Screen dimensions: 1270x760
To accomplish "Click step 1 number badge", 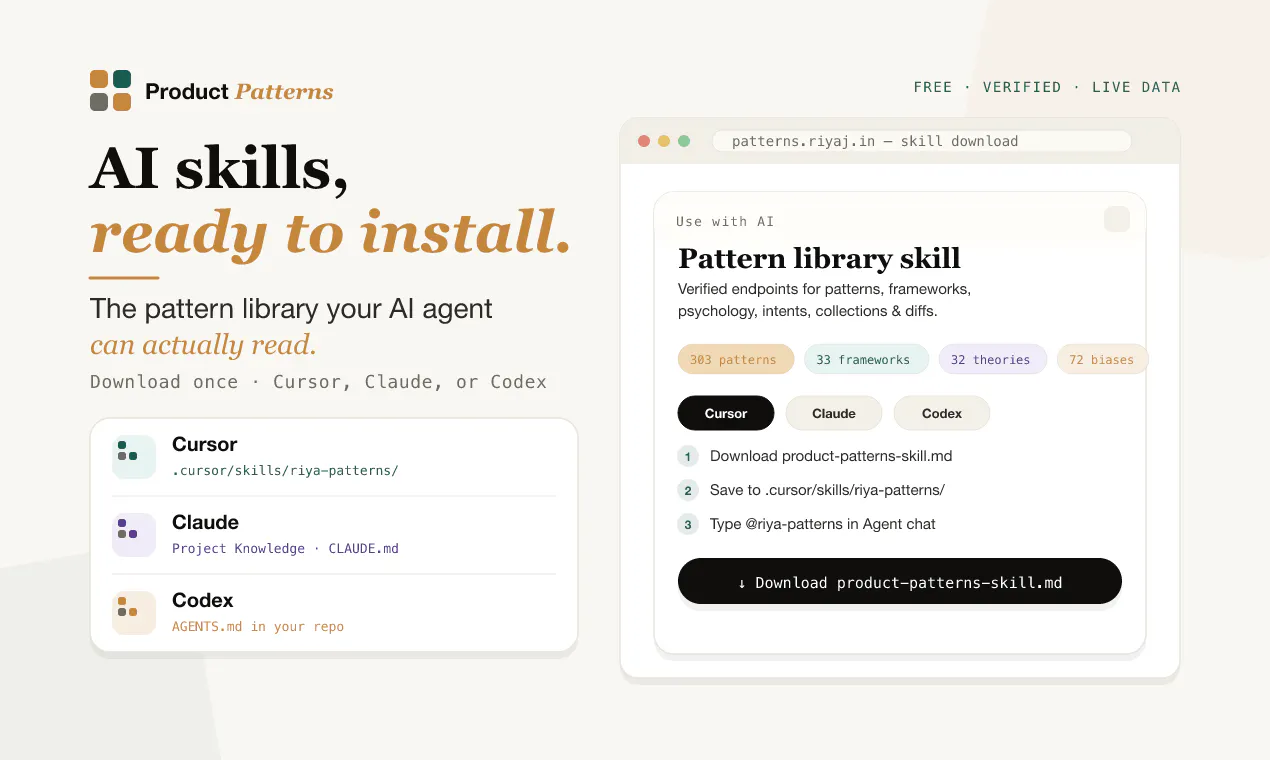I will point(688,456).
